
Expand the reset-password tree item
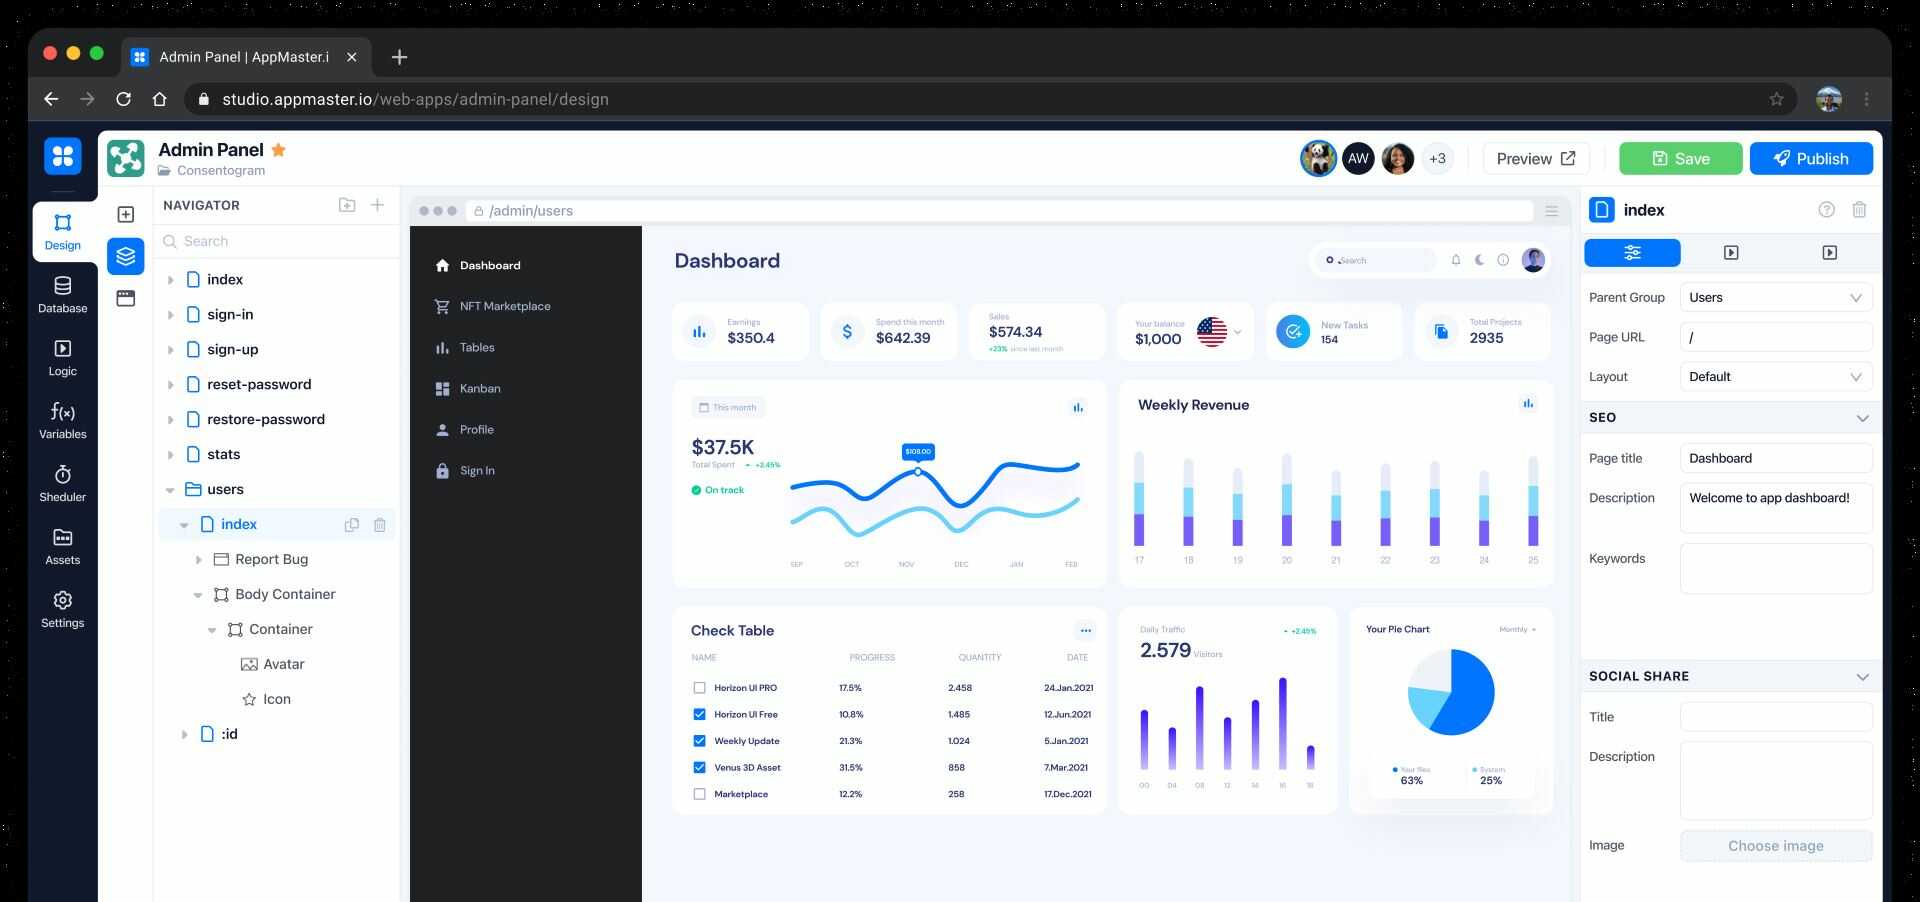point(171,385)
